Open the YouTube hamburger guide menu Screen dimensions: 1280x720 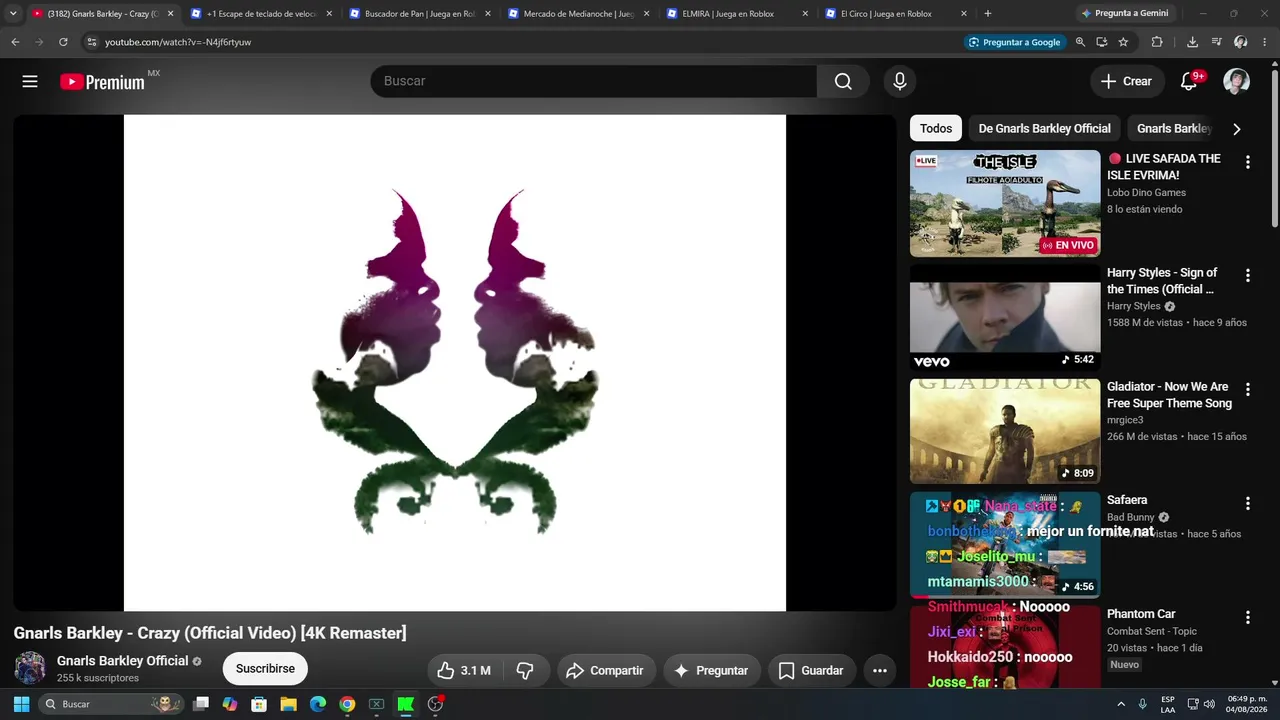(30, 82)
